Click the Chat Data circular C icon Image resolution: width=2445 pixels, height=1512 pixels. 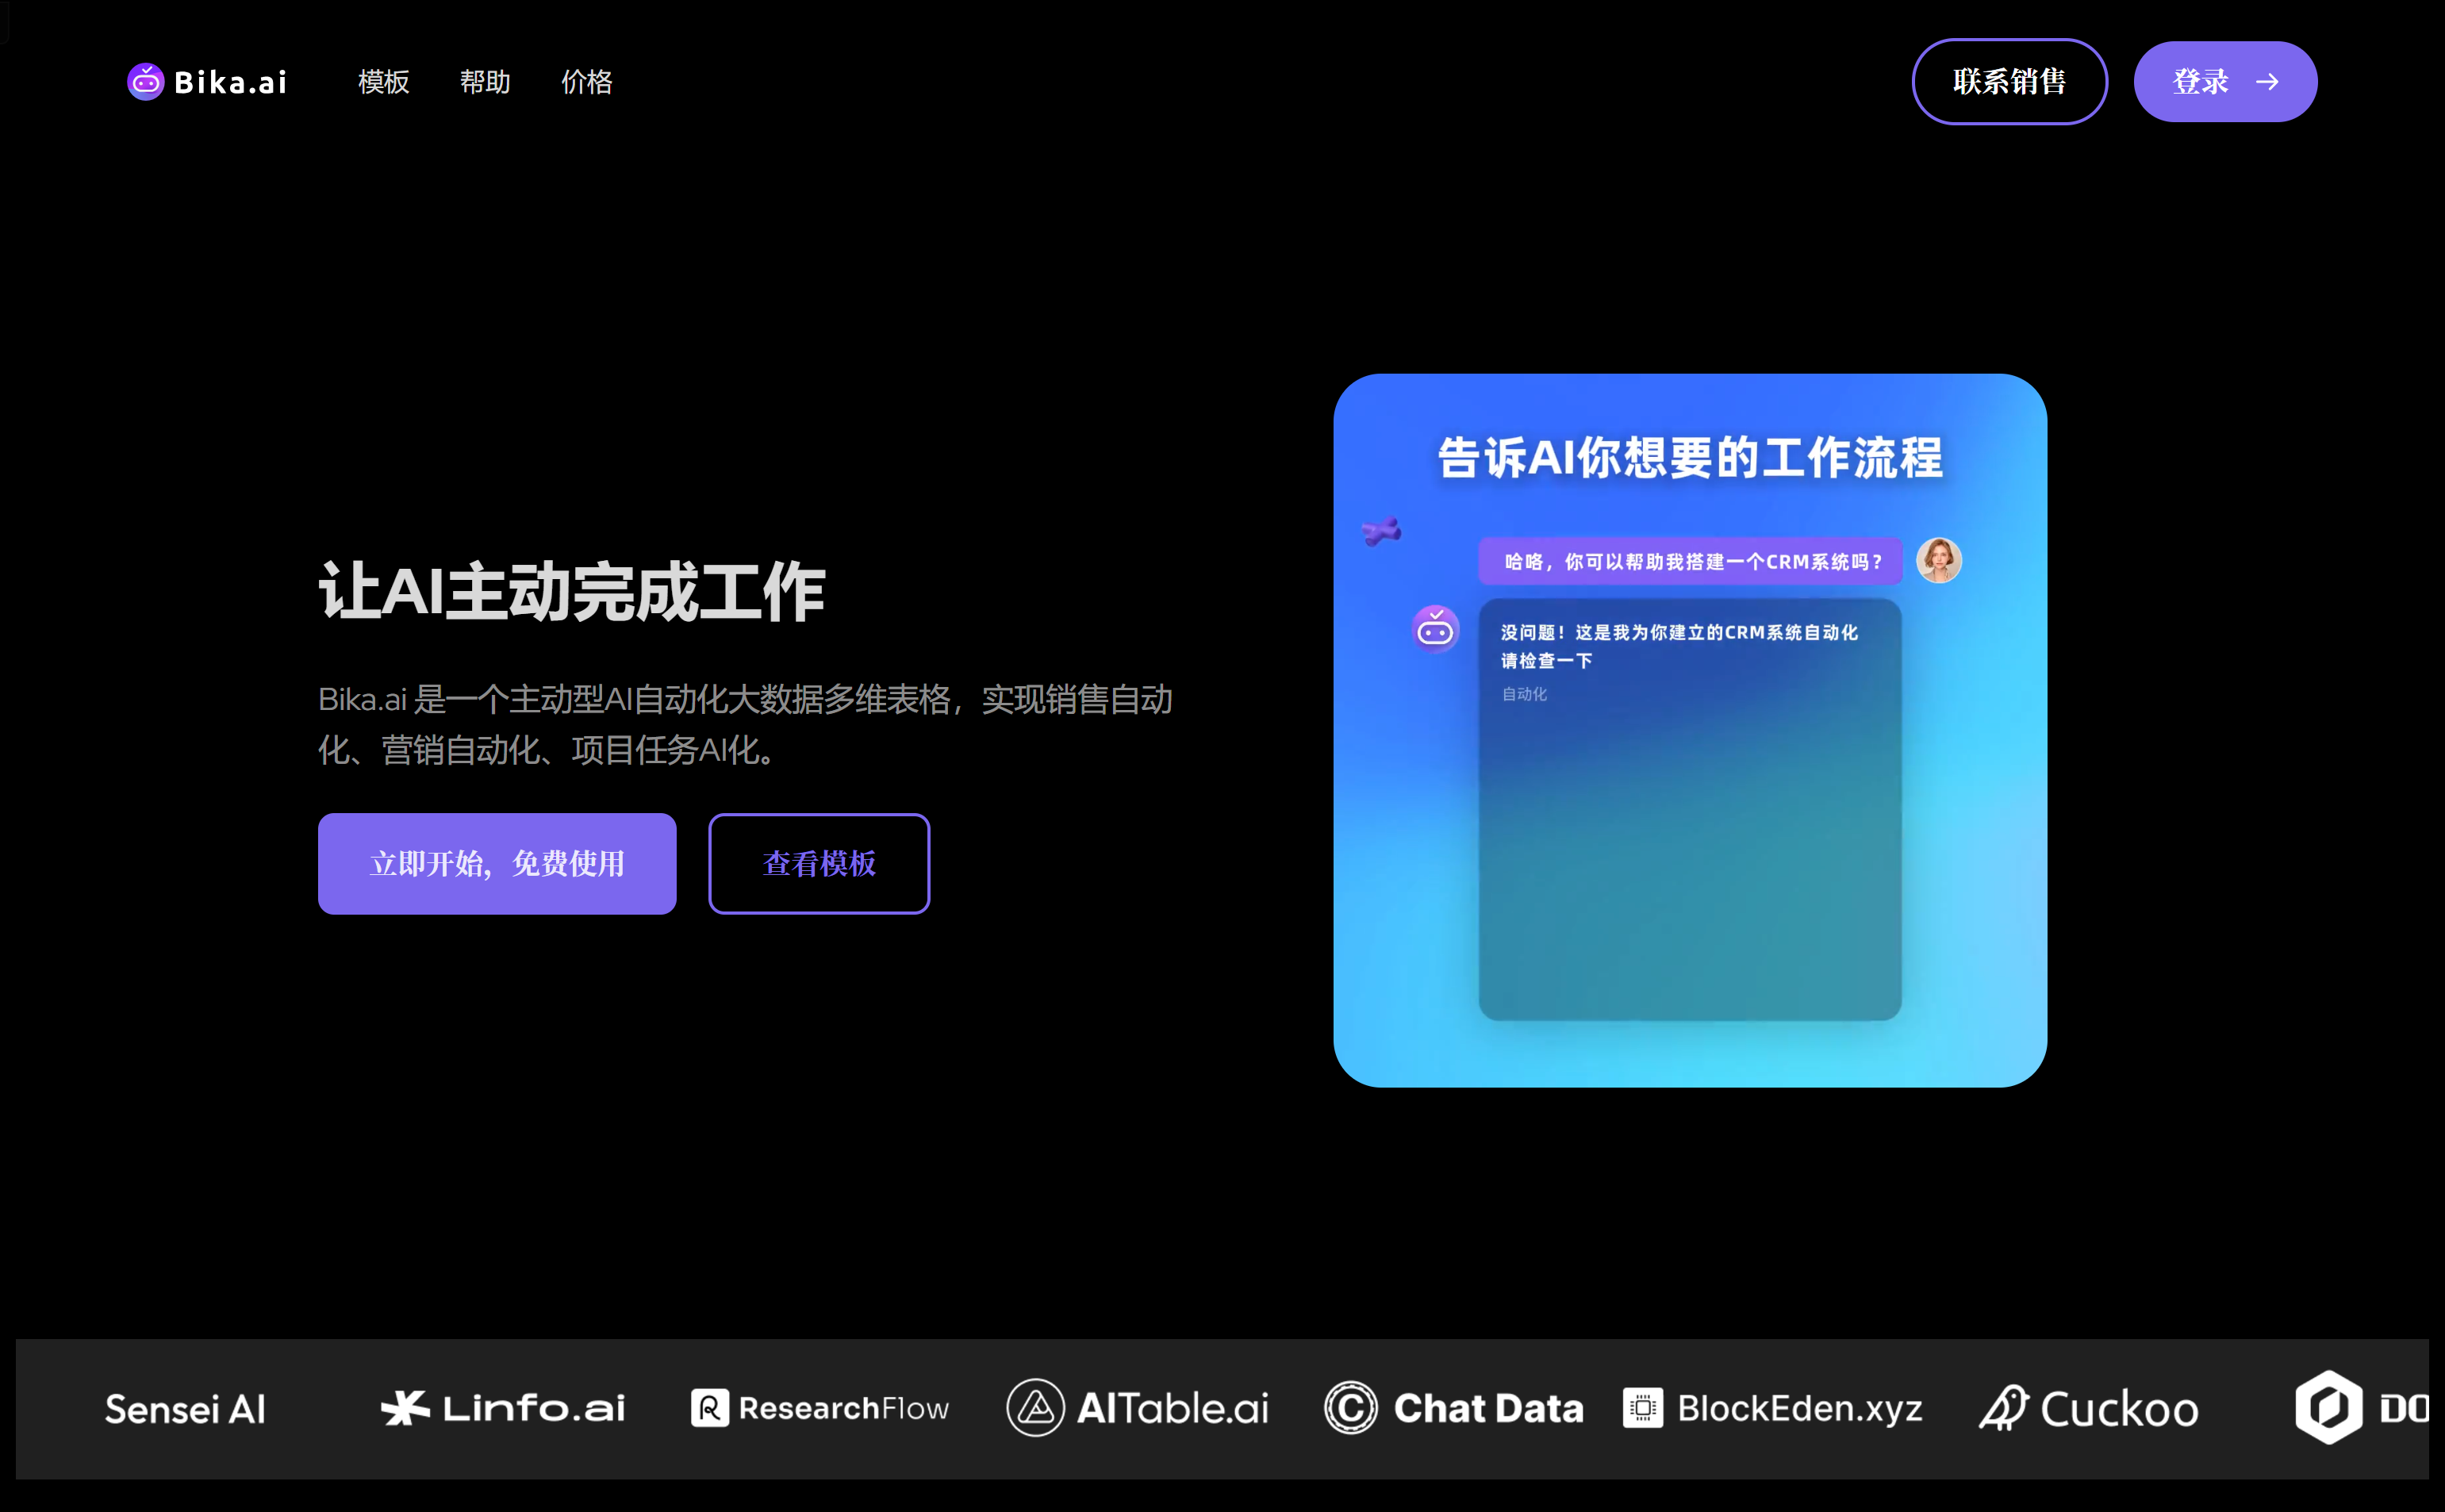(x=1350, y=1408)
